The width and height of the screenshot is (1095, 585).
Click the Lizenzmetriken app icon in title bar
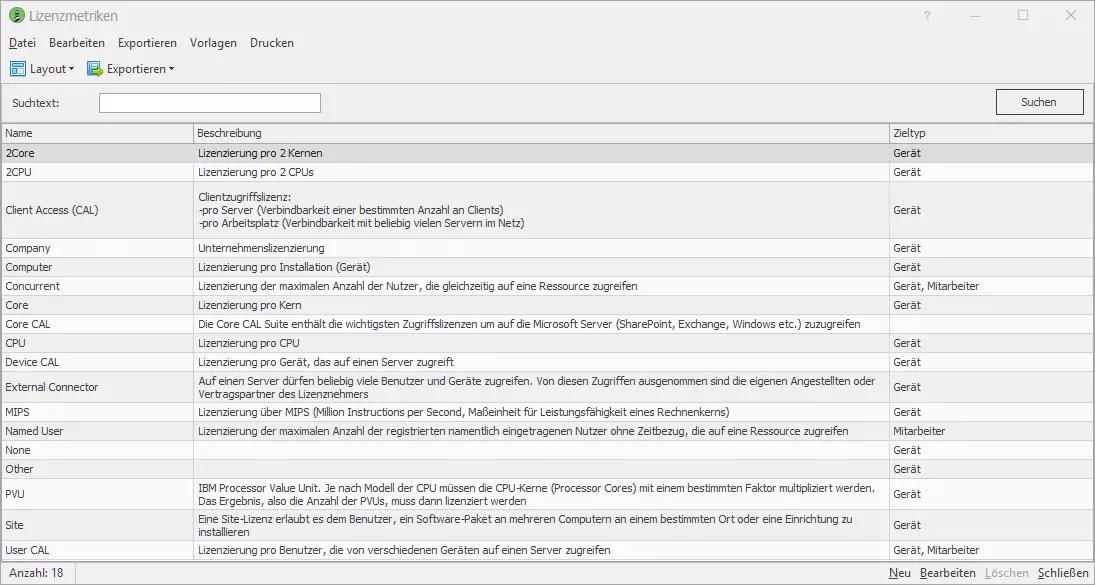(16, 15)
